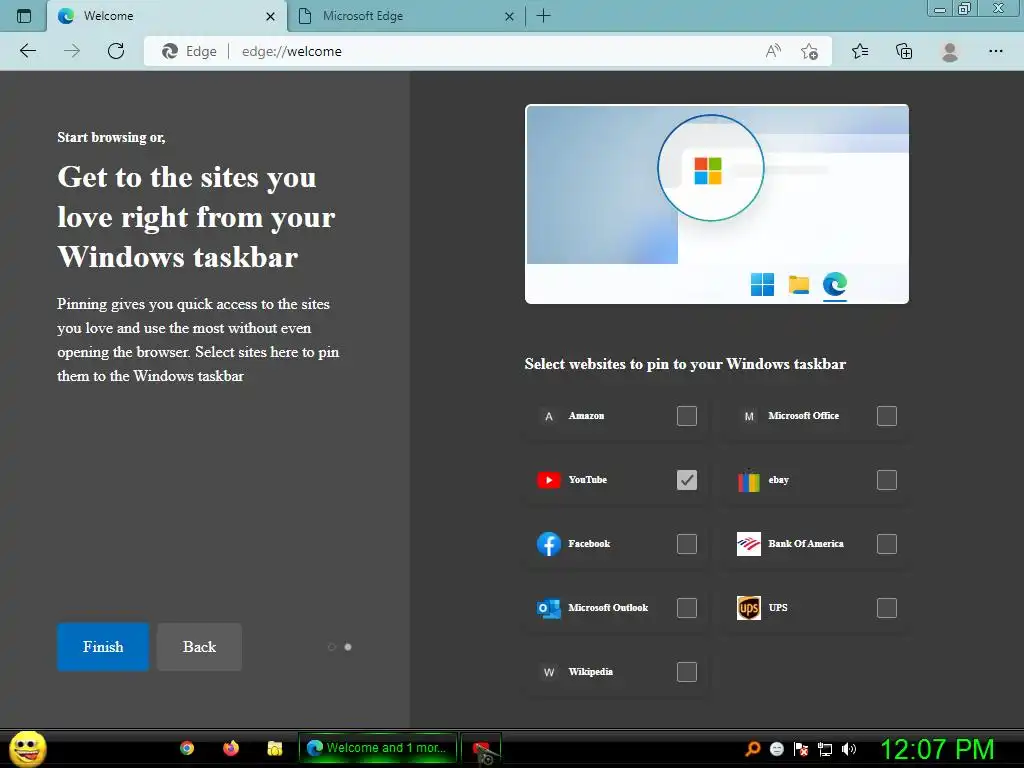Screen dimensions: 1024x768
Task: Click the Bank Of America logo icon
Action: 748,544
